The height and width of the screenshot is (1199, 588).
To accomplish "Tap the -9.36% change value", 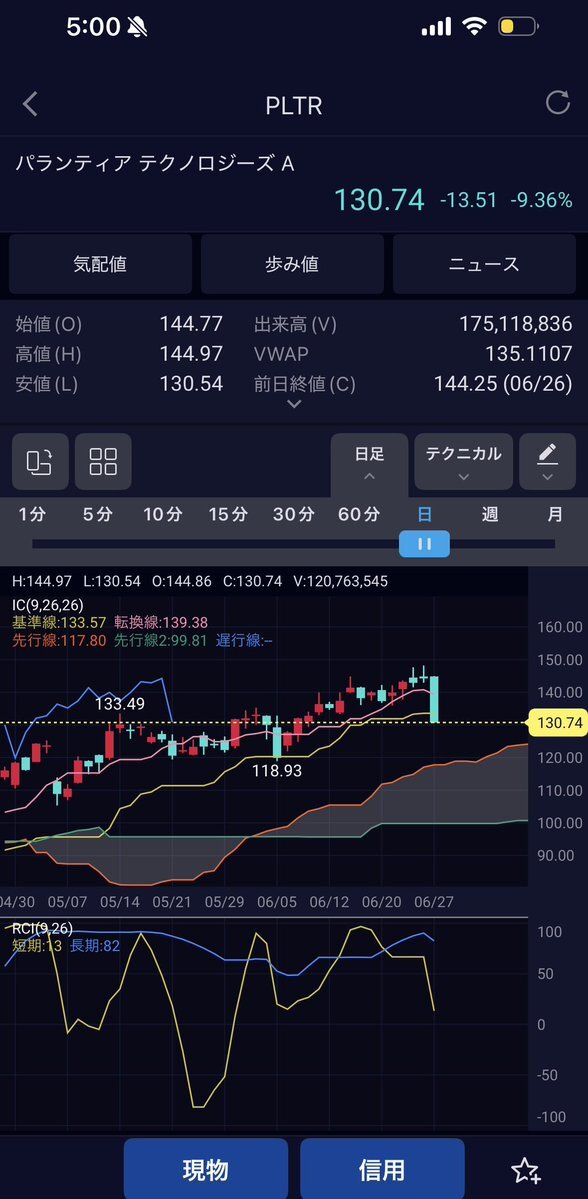I will 542,200.
